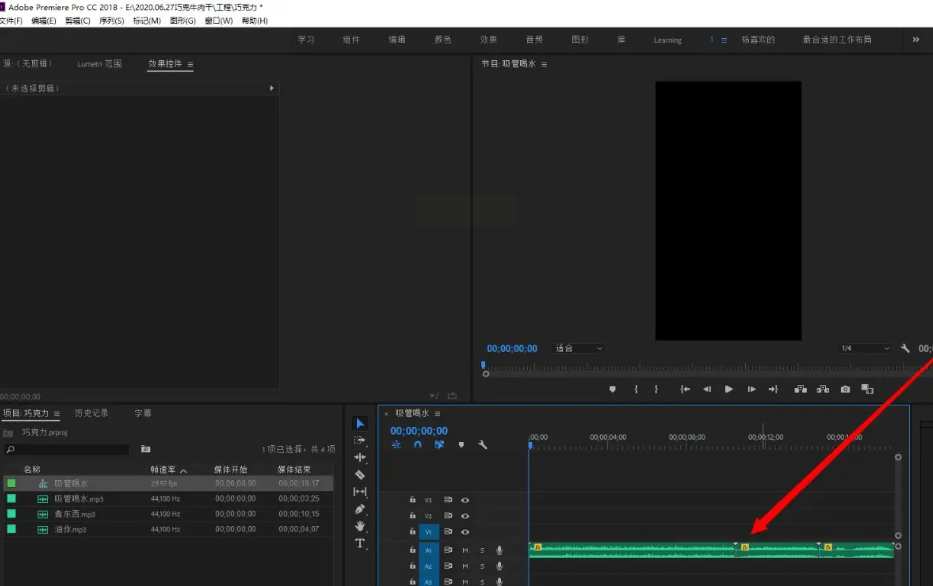Hide the V1 track output eye

465,532
